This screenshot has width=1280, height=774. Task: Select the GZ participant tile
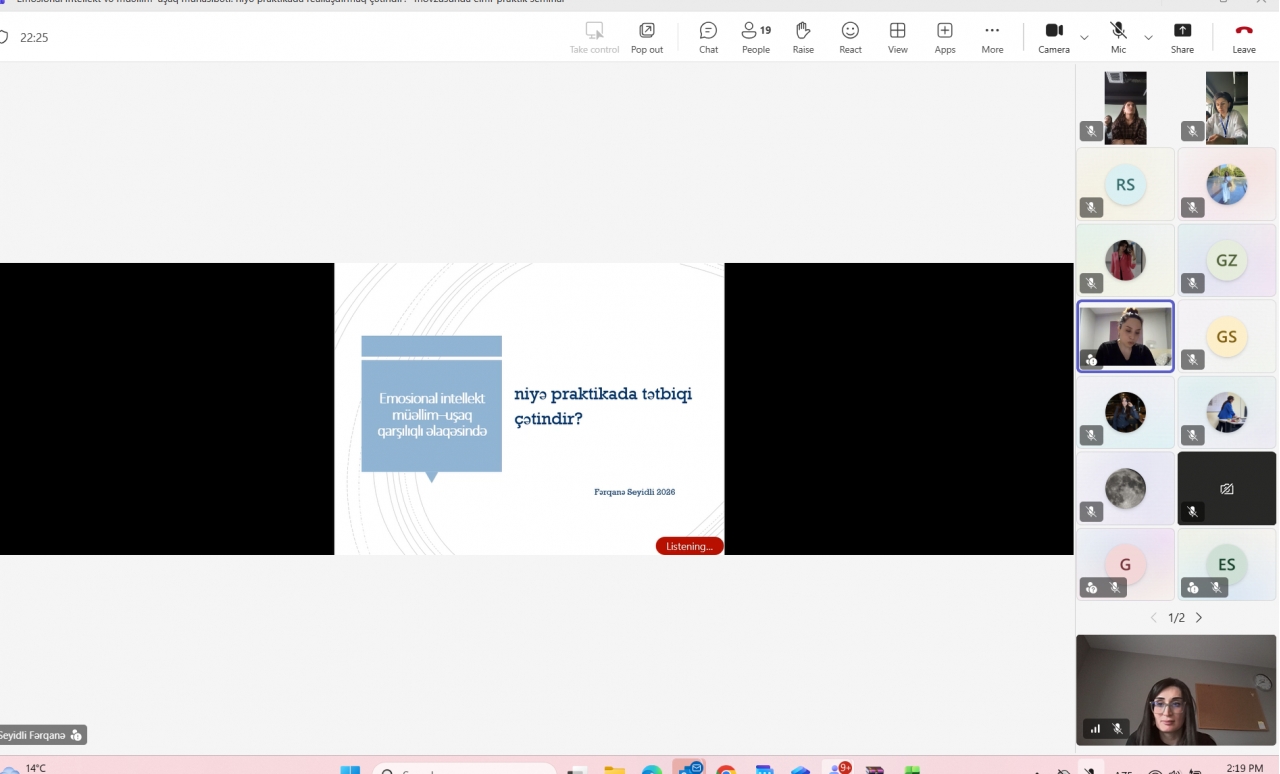[1227, 260]
